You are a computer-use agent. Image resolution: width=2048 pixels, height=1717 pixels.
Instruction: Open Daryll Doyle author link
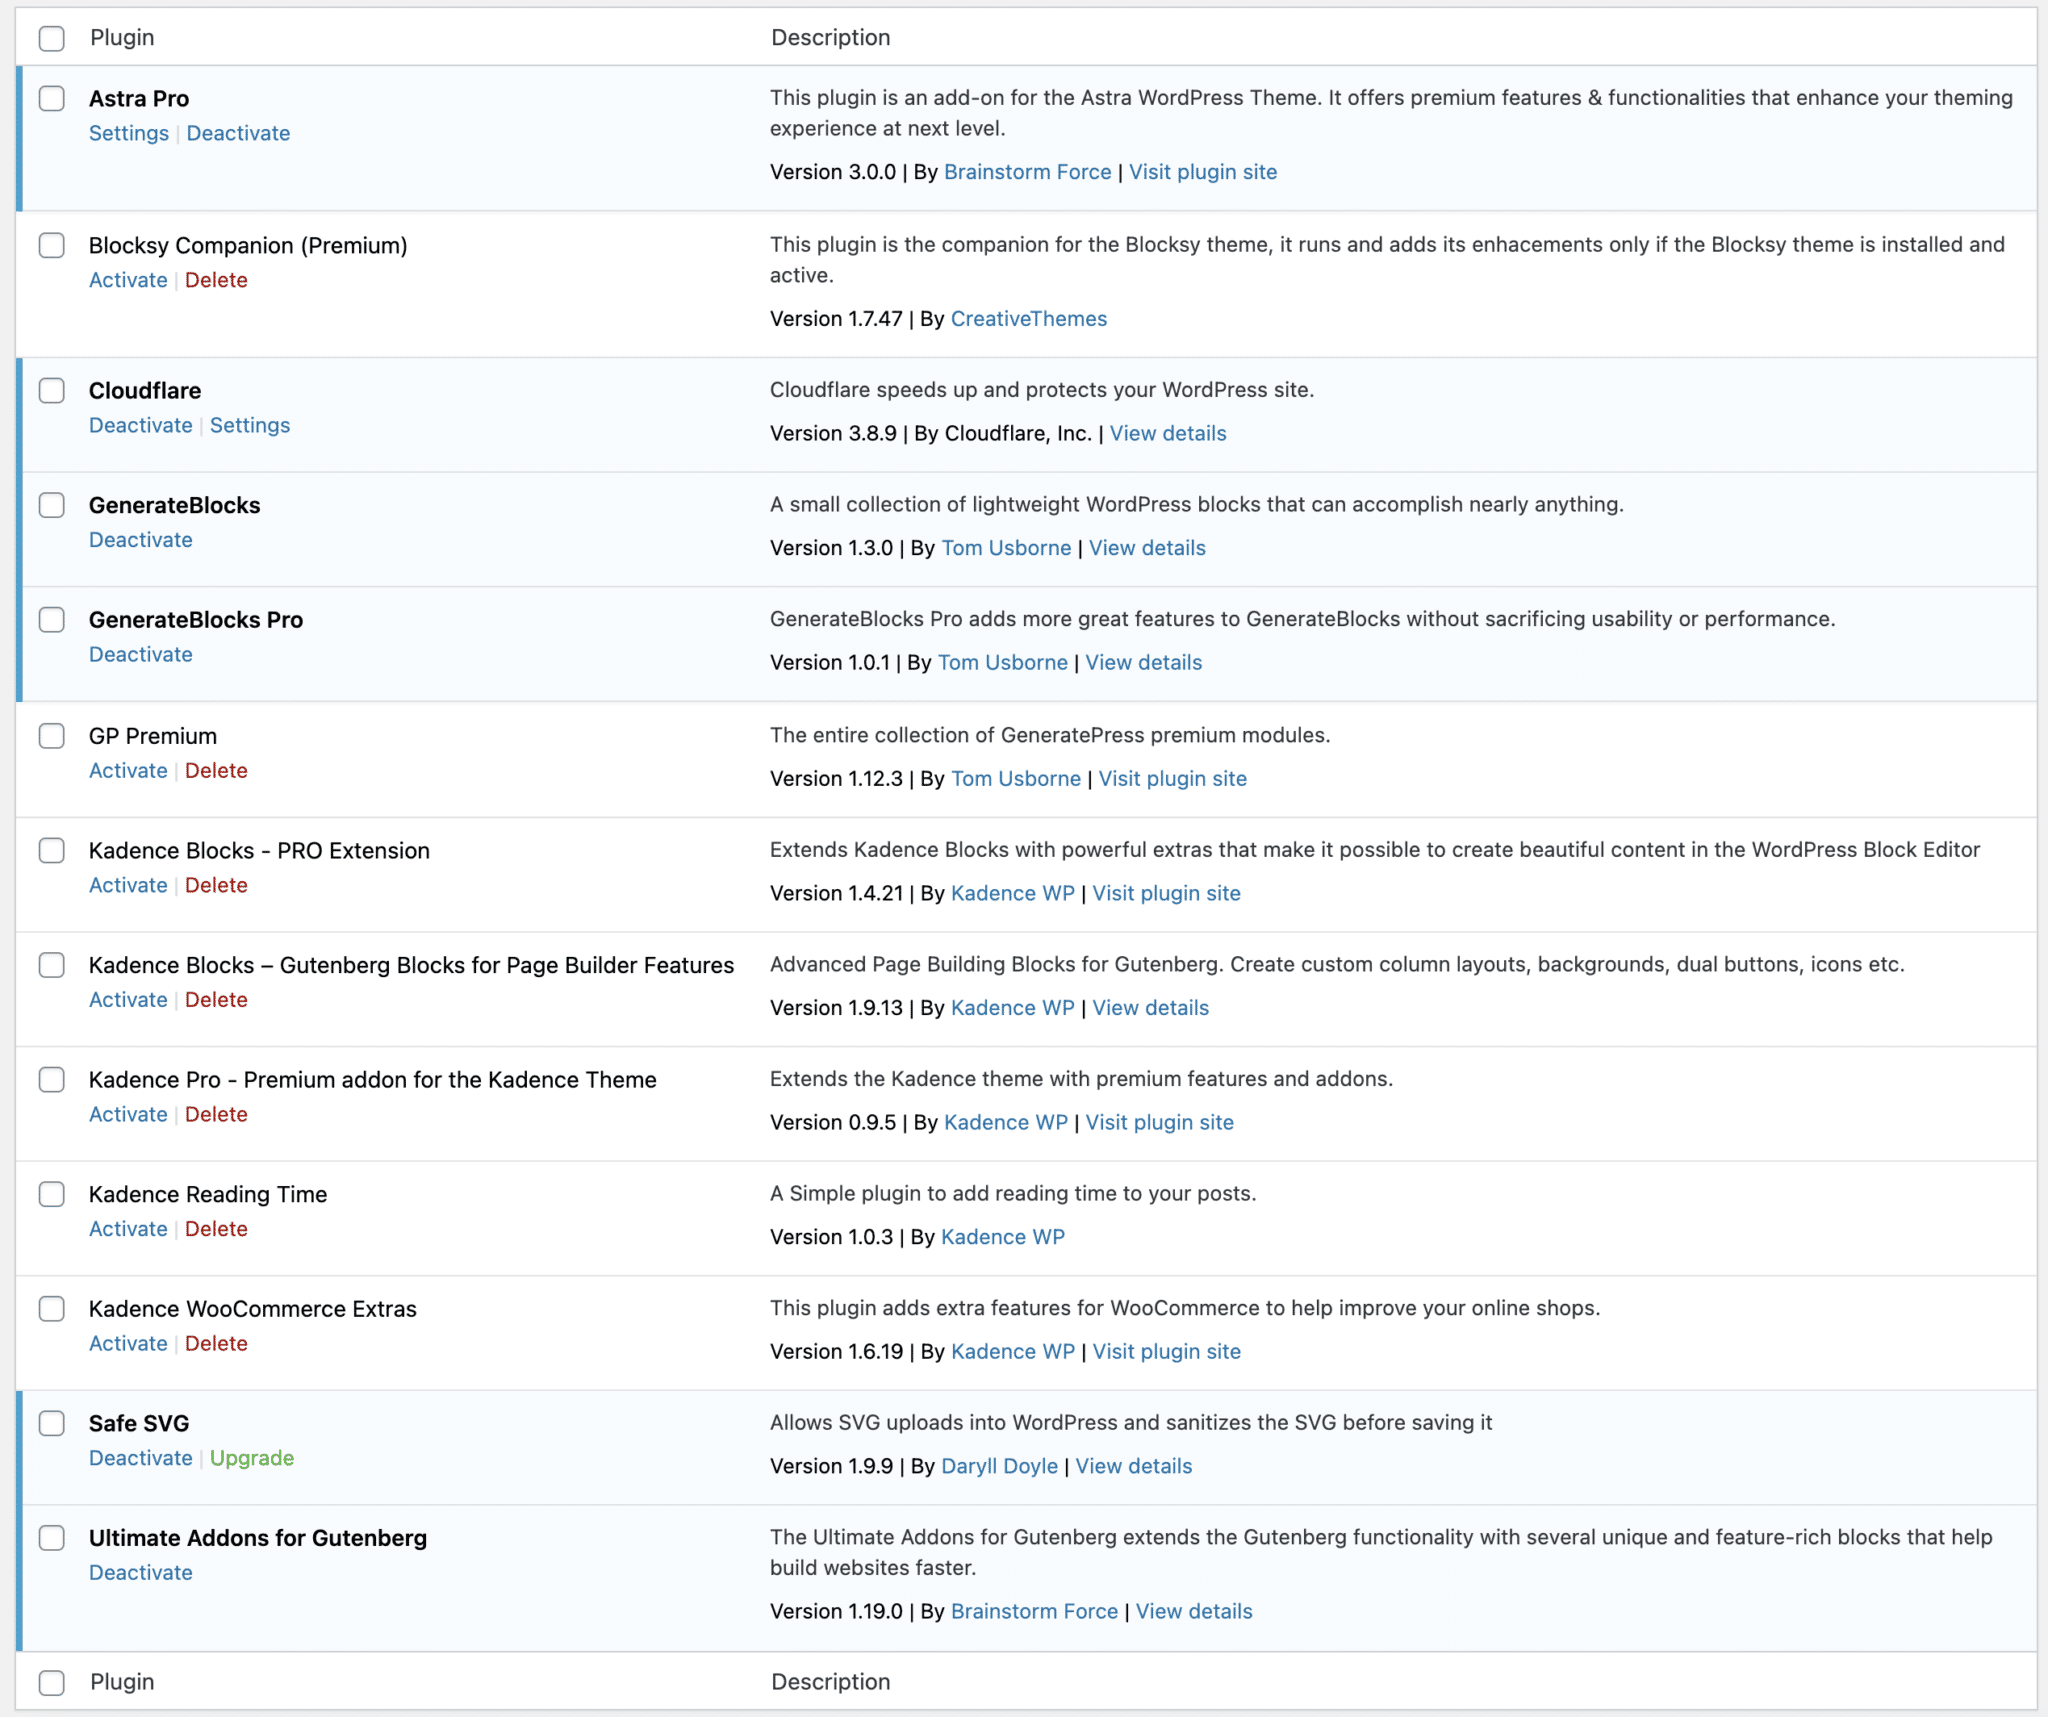(999, 1466)
